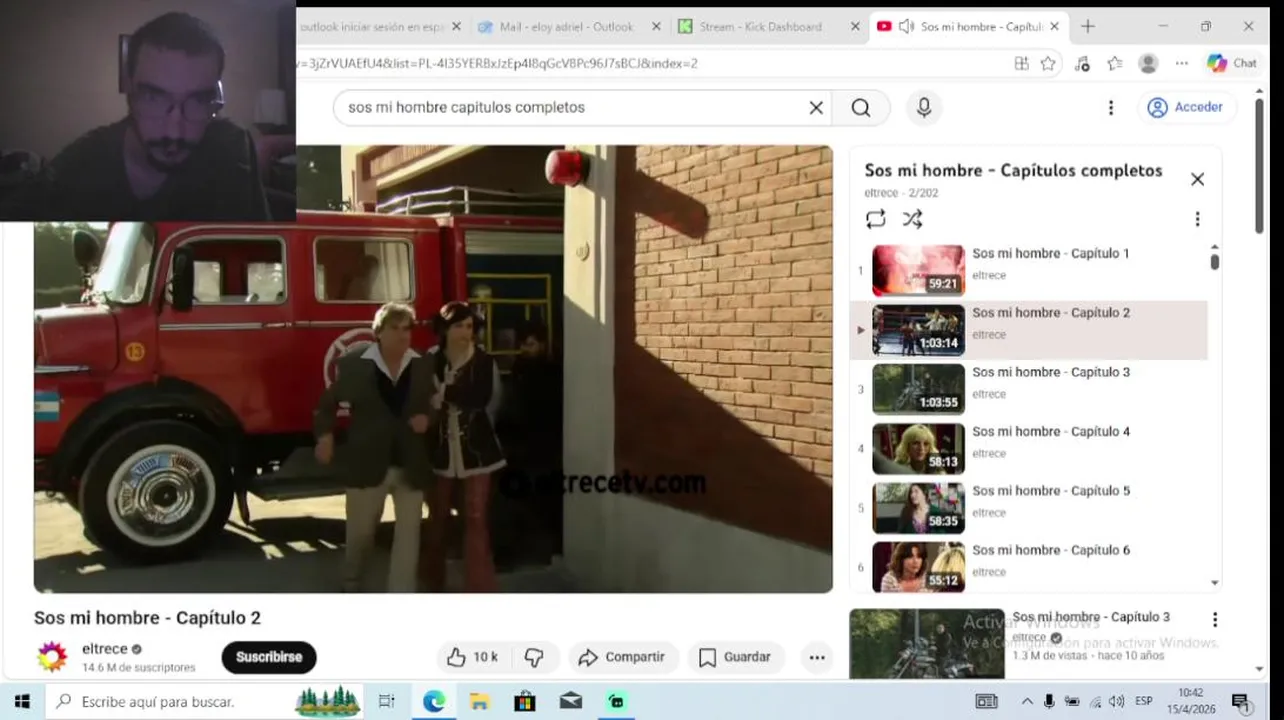
Task: Mute the tab using the speaker icon
Action: [x=906, y=27]
